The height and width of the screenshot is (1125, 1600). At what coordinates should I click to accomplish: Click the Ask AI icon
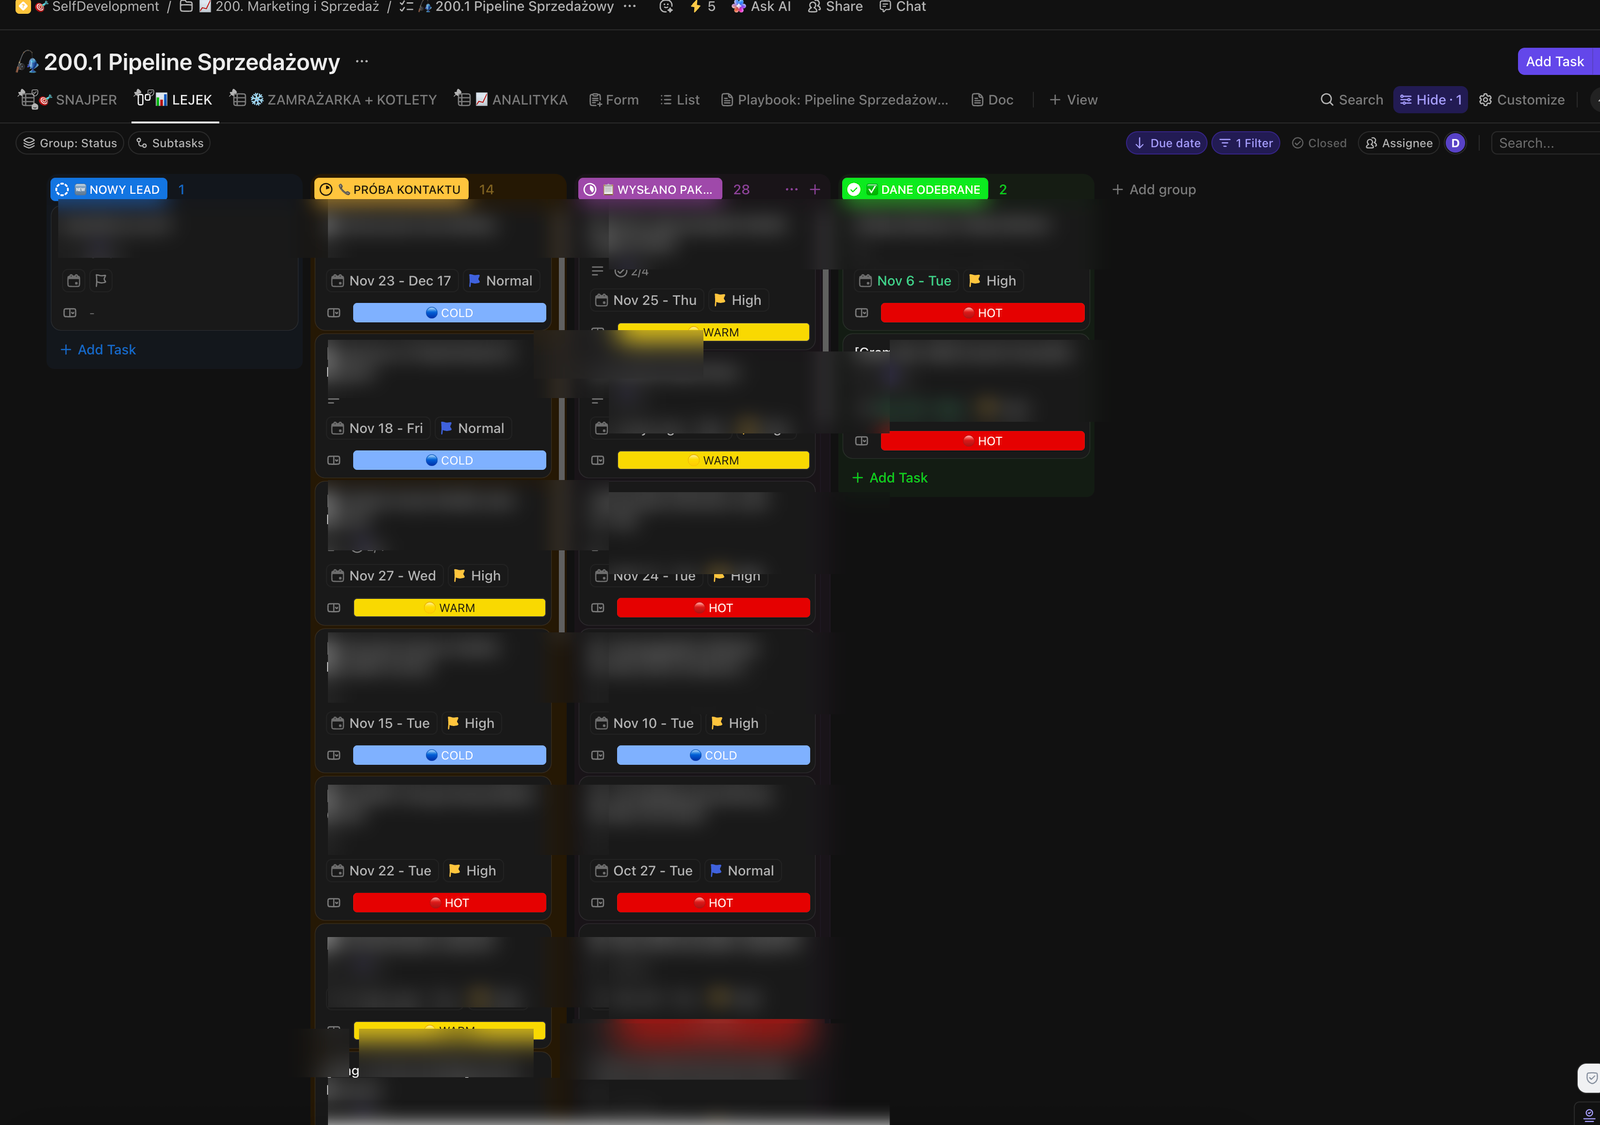(760, 7)
